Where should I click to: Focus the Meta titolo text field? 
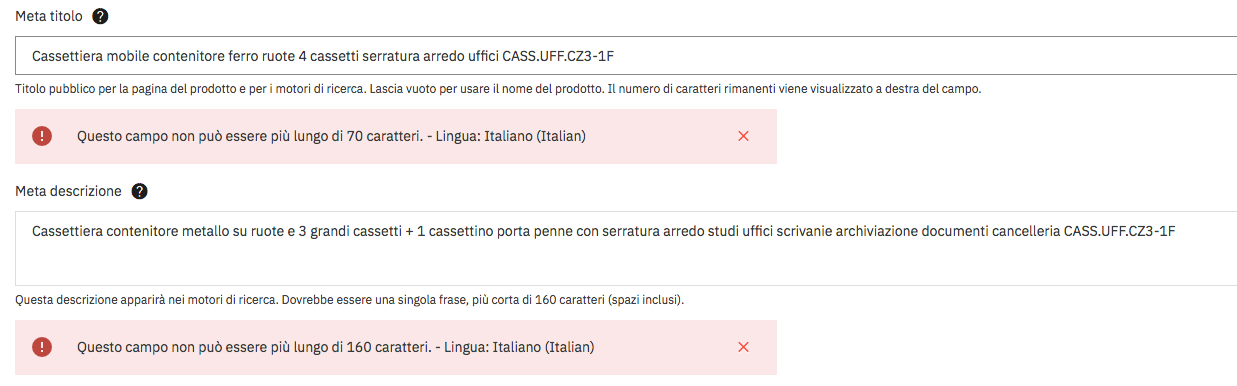pyautogui.click(x=626, y=55)
